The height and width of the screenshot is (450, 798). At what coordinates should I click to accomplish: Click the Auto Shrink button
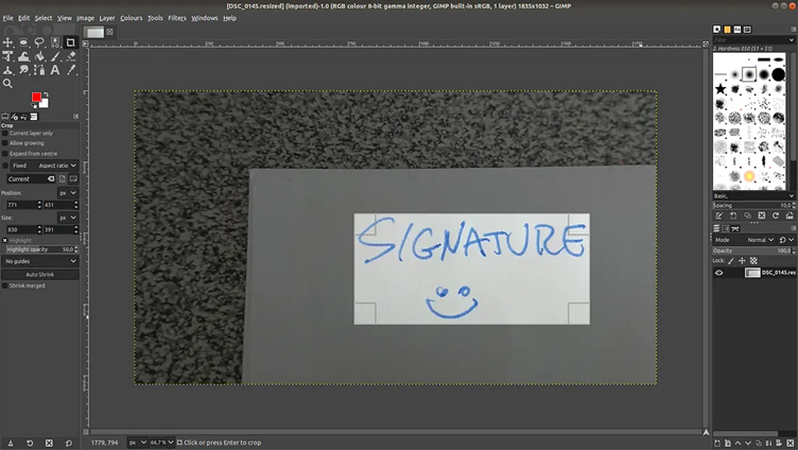click(40, 274)
